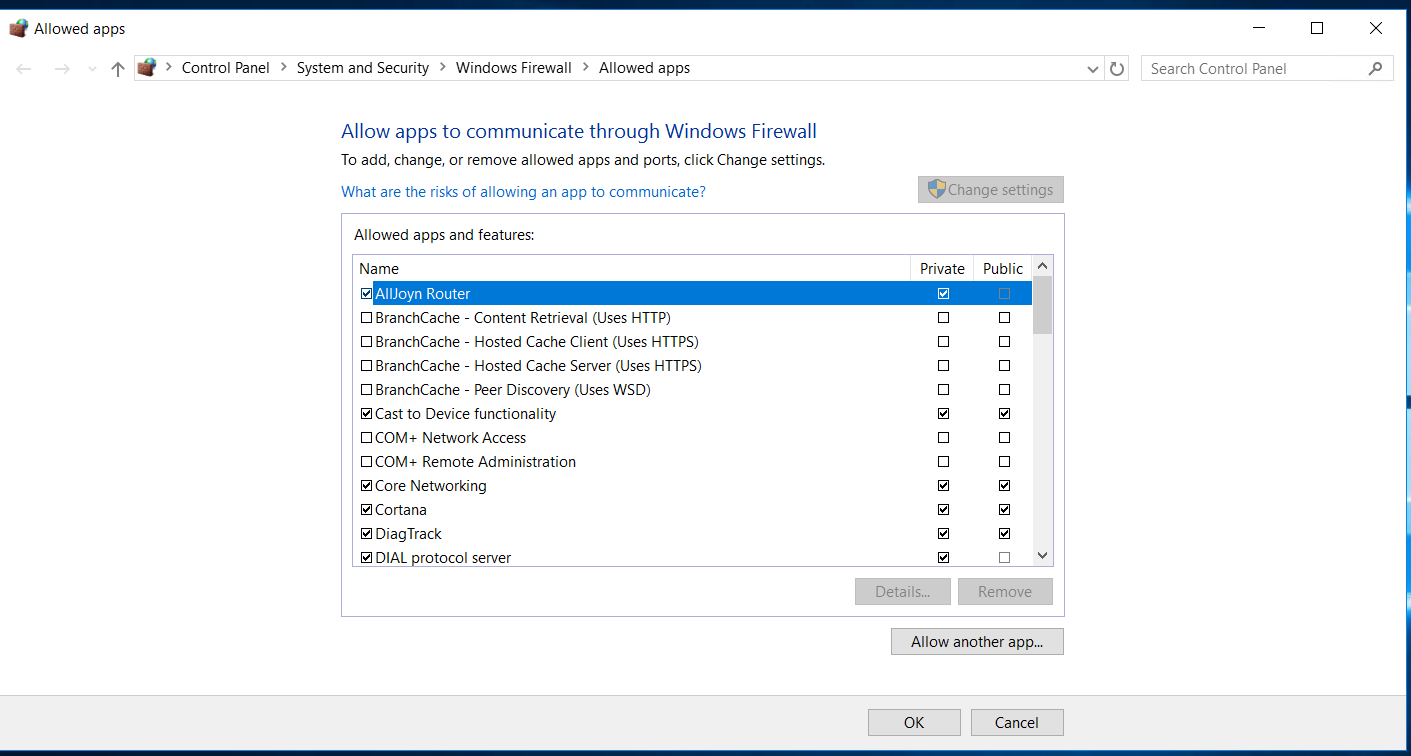Screen dimensions: 1411x756
Task: Open the risks of allowing an app link
Action: click(523, 192)
